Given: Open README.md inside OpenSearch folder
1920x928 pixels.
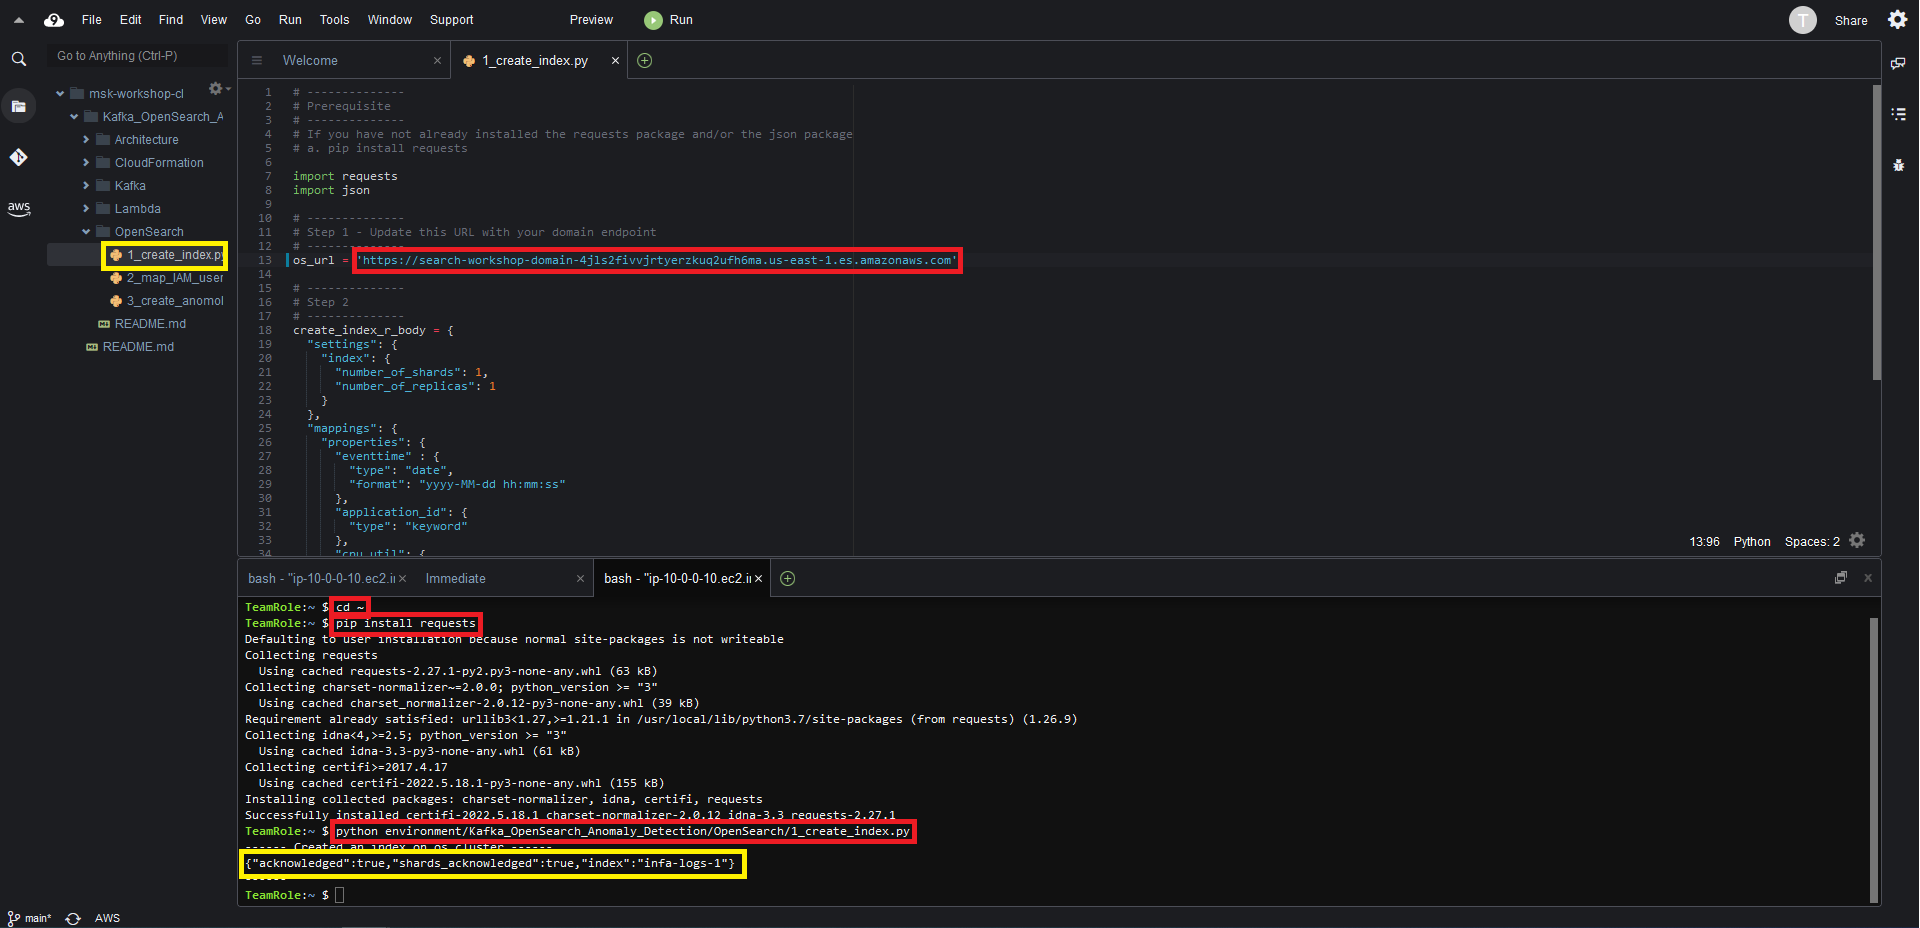Looking at the screenshot, I should 150,324.
